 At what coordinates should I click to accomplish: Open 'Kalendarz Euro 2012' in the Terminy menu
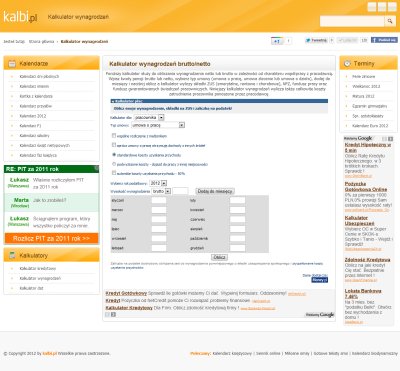coord(370,126)
